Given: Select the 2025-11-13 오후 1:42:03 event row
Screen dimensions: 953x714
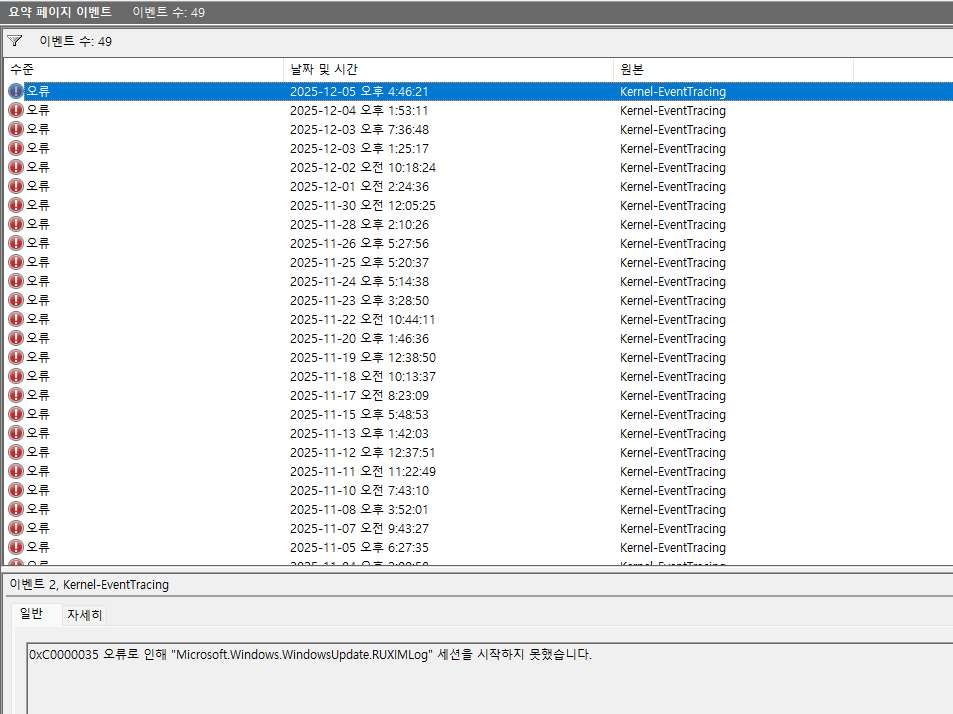Looking at the screenshot, I should (x=358, y=433).
